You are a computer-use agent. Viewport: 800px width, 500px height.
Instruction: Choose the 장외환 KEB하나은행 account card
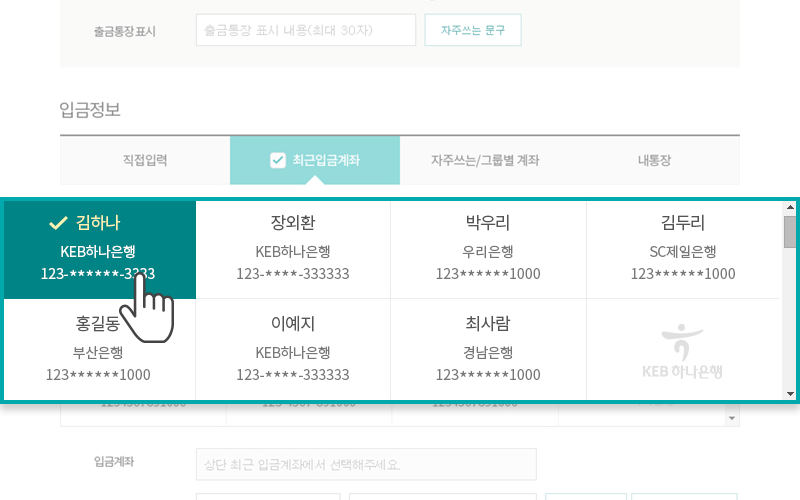pos(293,249)
